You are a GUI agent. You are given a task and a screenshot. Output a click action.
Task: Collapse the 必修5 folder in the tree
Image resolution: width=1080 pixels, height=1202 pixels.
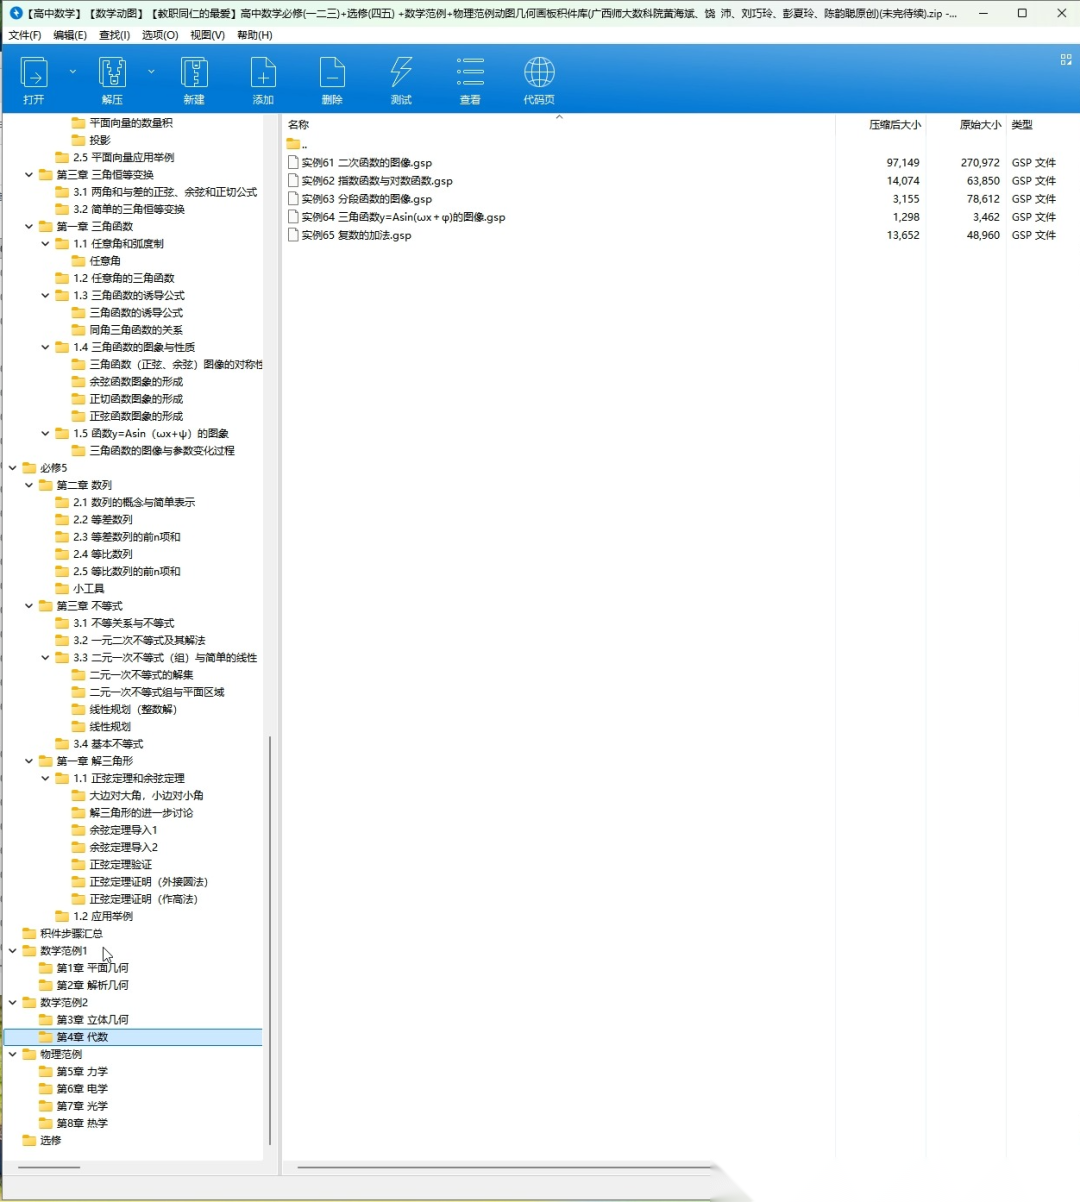point(13,468)
